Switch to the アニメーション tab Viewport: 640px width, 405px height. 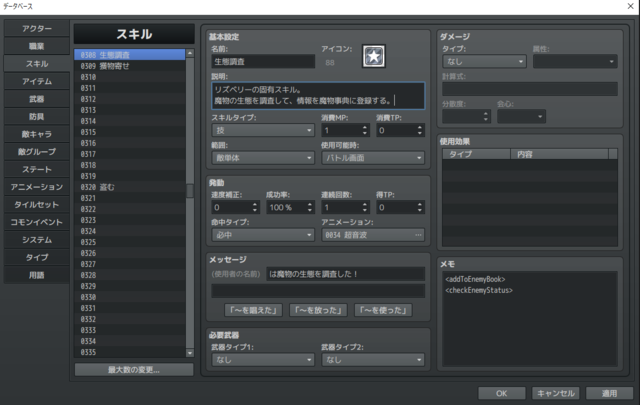pyautogui.click(x=37, y=187)
